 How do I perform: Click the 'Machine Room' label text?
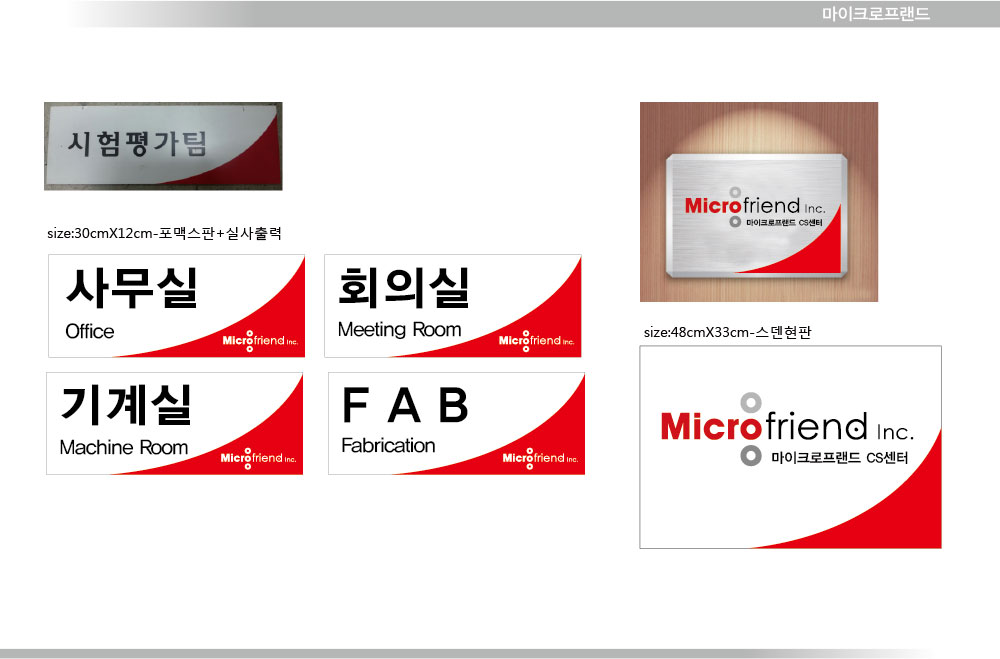[124, 447]
